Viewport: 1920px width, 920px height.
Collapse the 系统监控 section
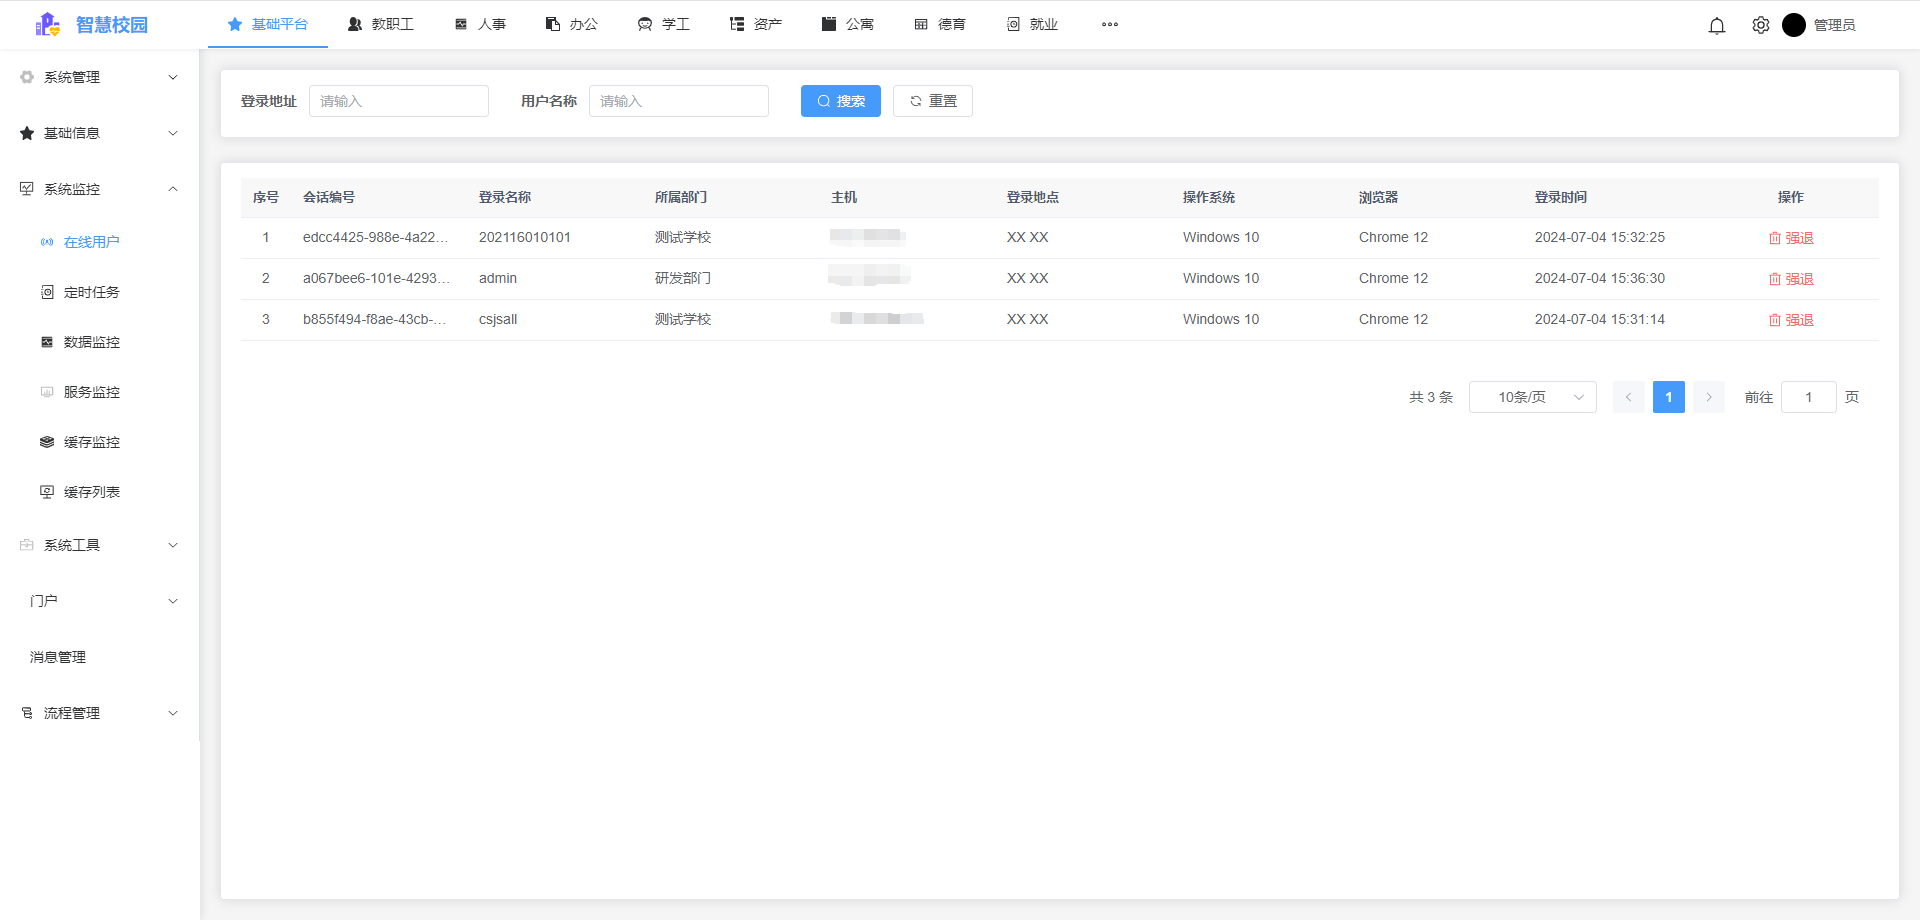[172, 188]
